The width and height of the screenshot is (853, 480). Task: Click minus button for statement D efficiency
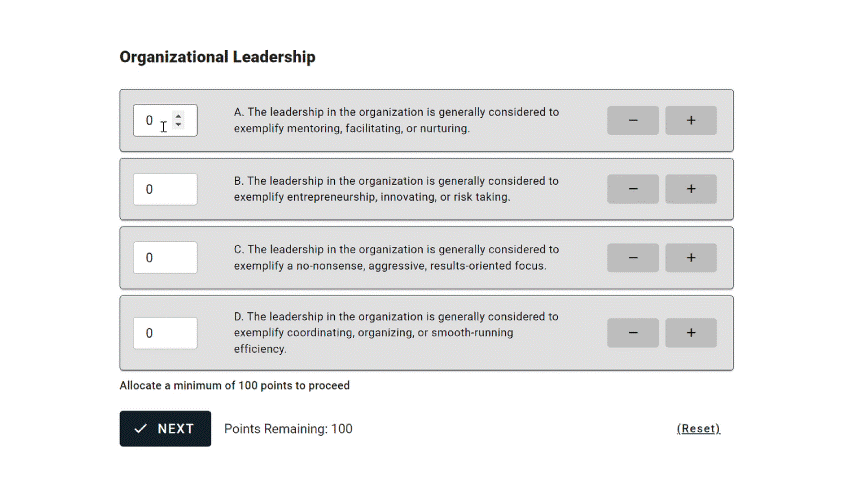(x=633, y=333)
